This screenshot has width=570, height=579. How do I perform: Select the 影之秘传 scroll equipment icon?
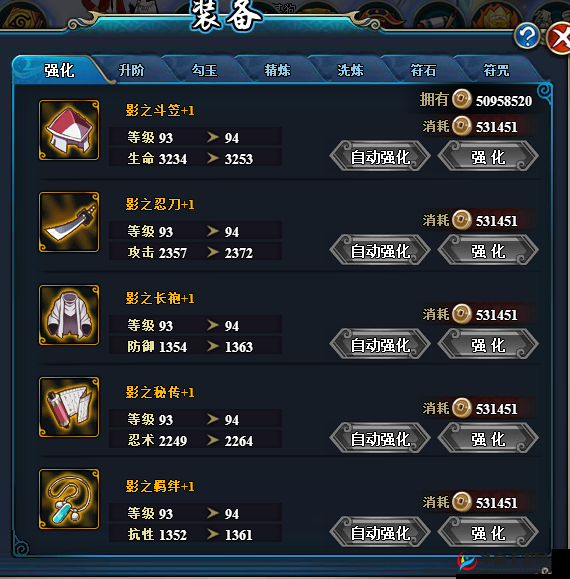pos(69,407)
